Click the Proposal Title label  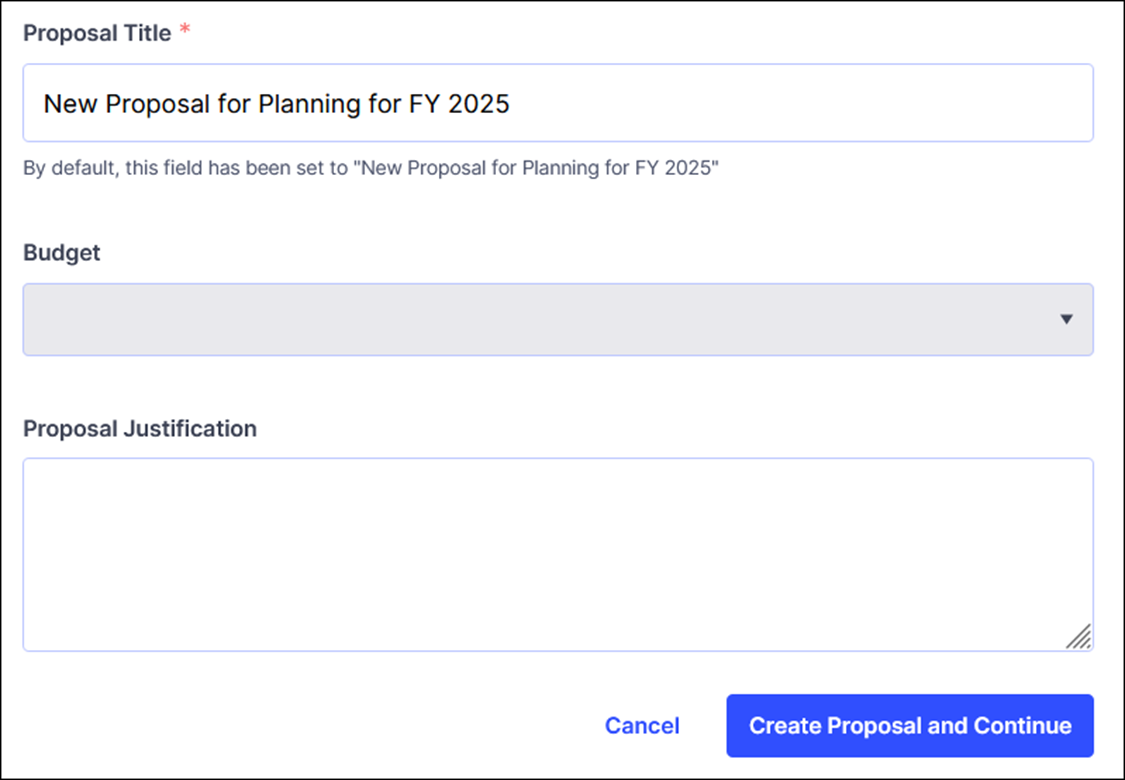pos(97,33)
